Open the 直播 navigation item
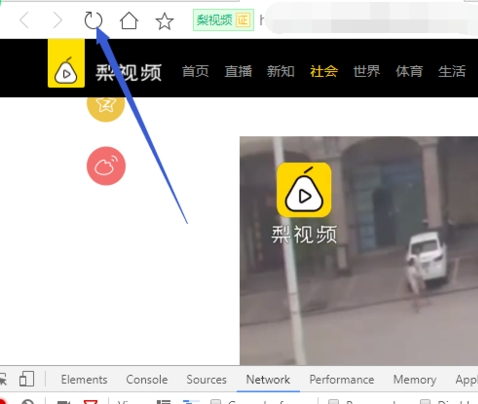 [x=238, y=71]
